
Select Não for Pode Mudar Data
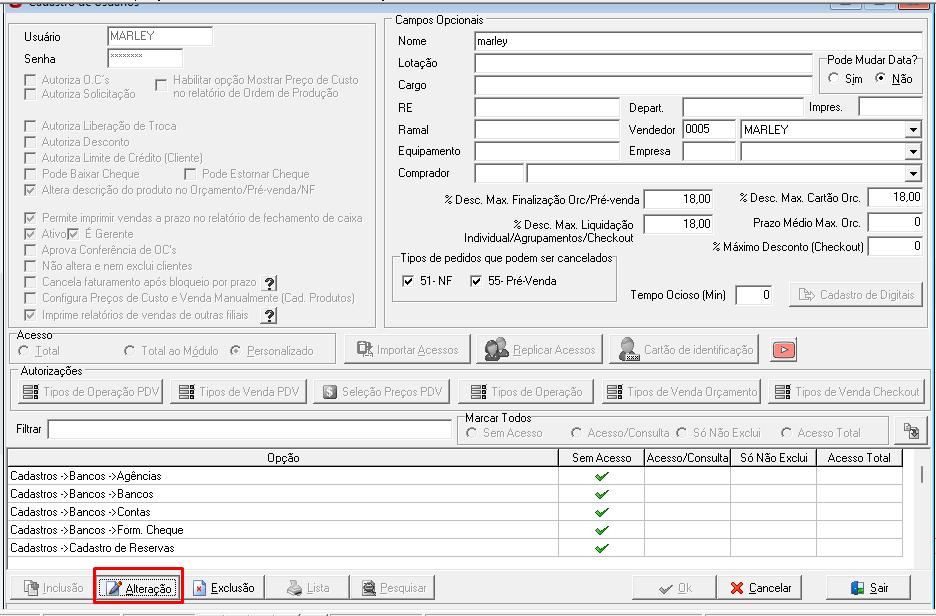880,78
